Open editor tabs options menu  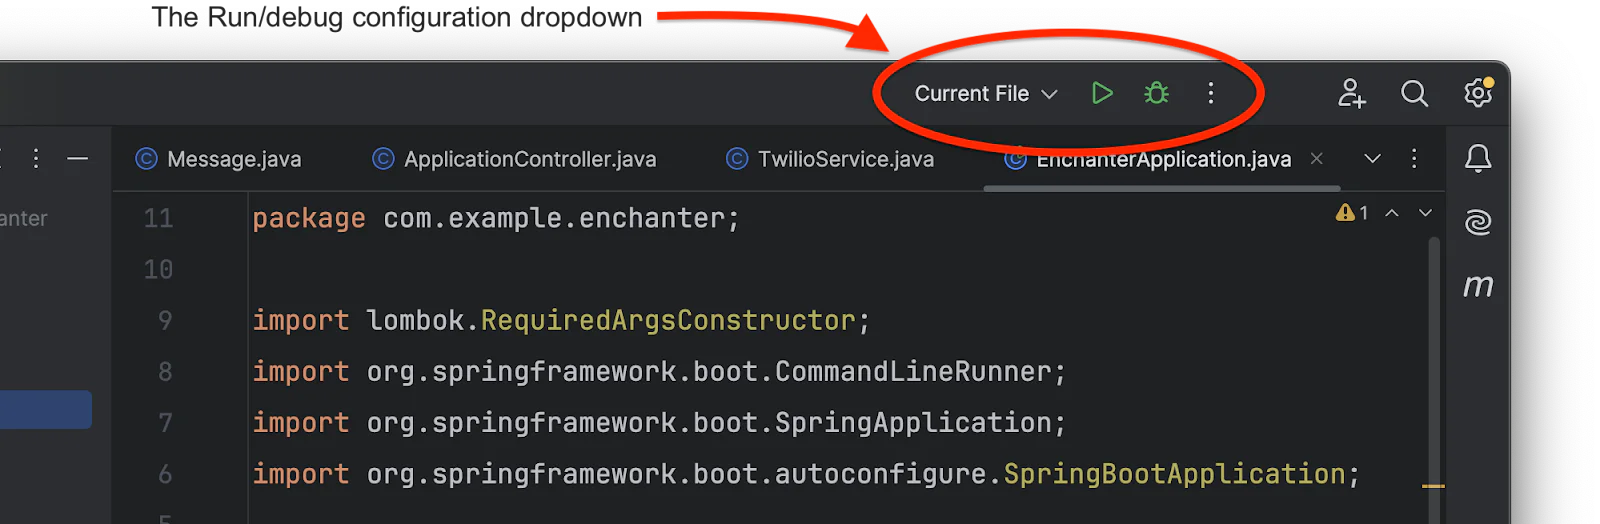click(x=1414, y=158)
